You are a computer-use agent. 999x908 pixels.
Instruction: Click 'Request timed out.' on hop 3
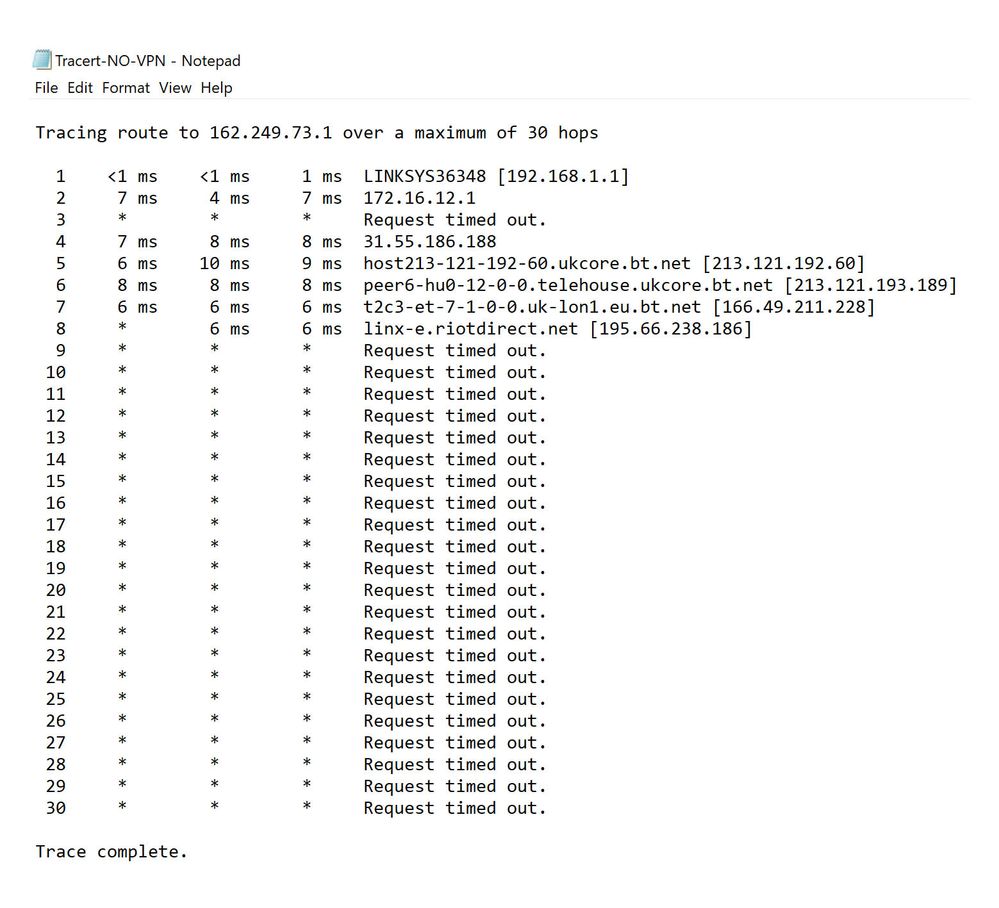click(455, 220)
